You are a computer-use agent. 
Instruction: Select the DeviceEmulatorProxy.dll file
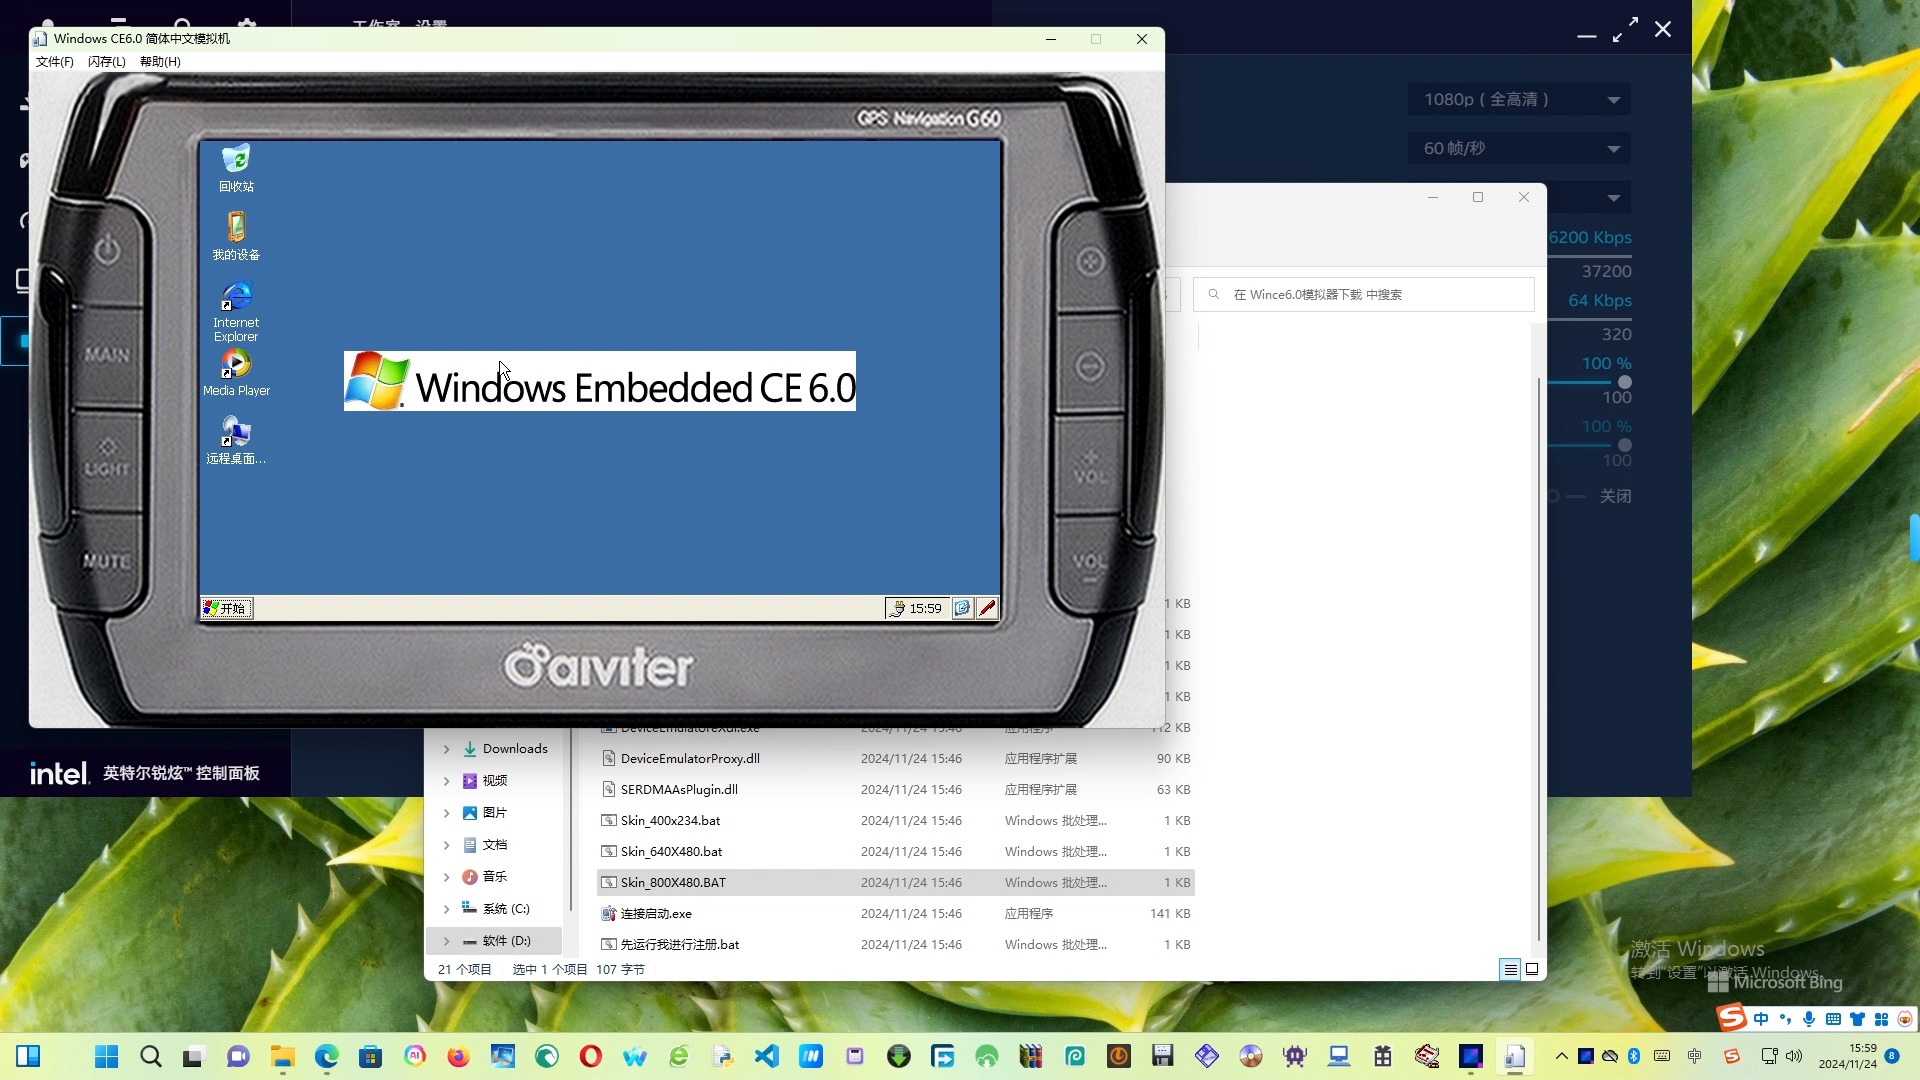[896, 758]
